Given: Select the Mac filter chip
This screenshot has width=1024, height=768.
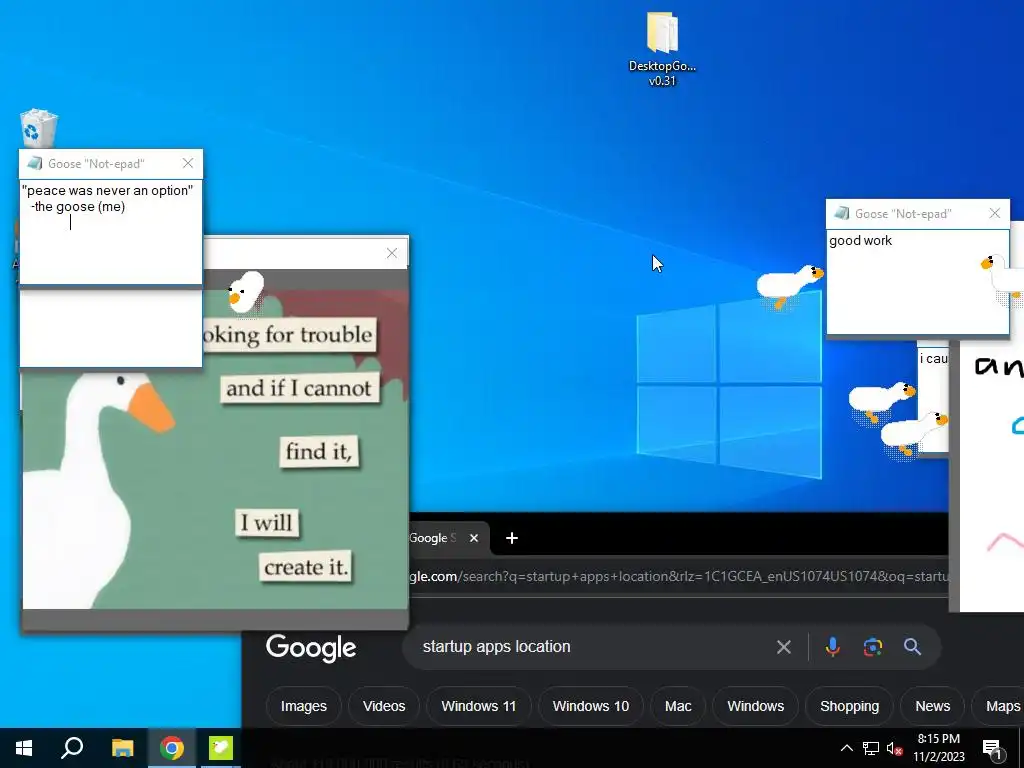Looking at the screenshot, I should [x=678, y=706].
